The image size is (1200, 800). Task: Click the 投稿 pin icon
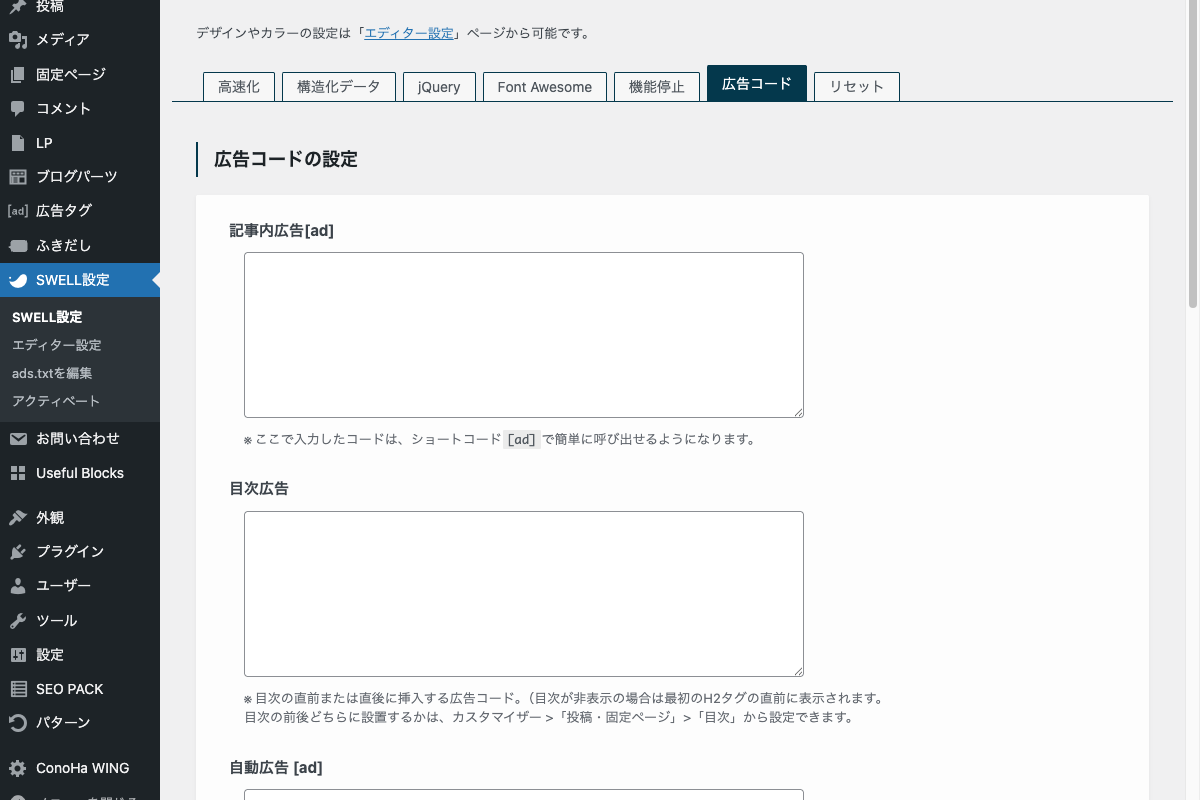pyautogui.click(x=18, y=7)
